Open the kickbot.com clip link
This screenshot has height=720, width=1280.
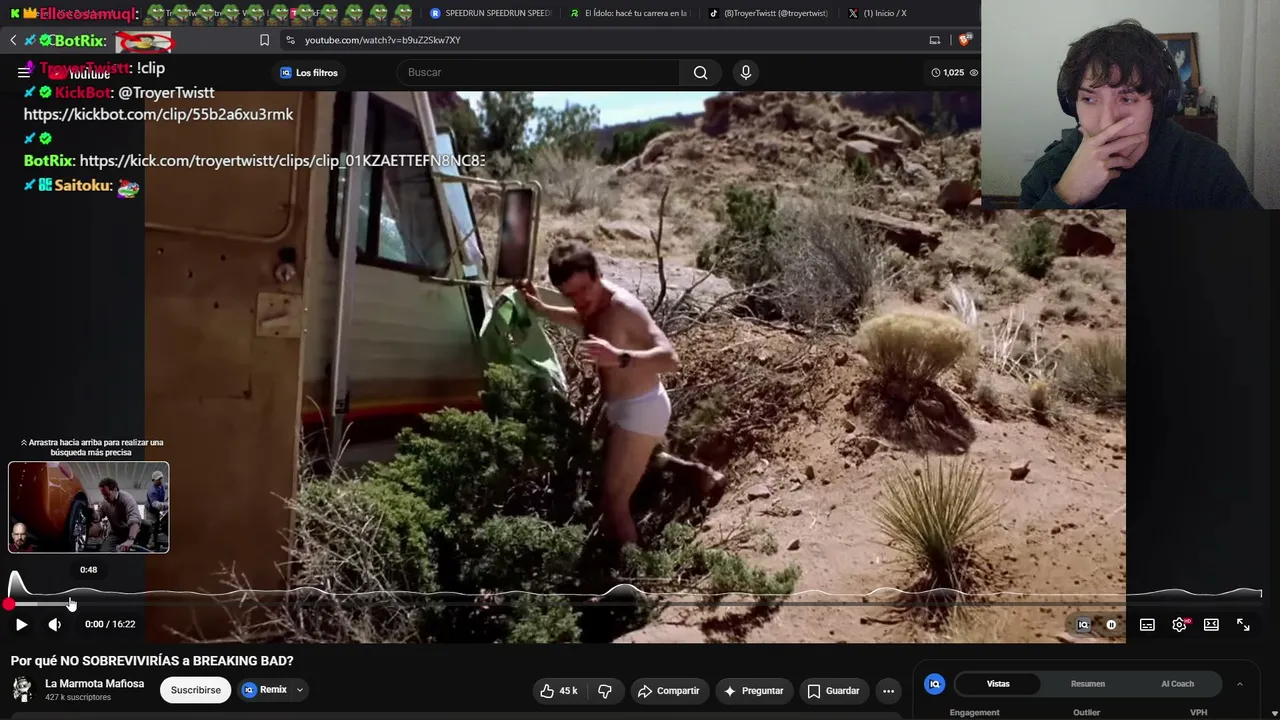click(x=158, y=115)
